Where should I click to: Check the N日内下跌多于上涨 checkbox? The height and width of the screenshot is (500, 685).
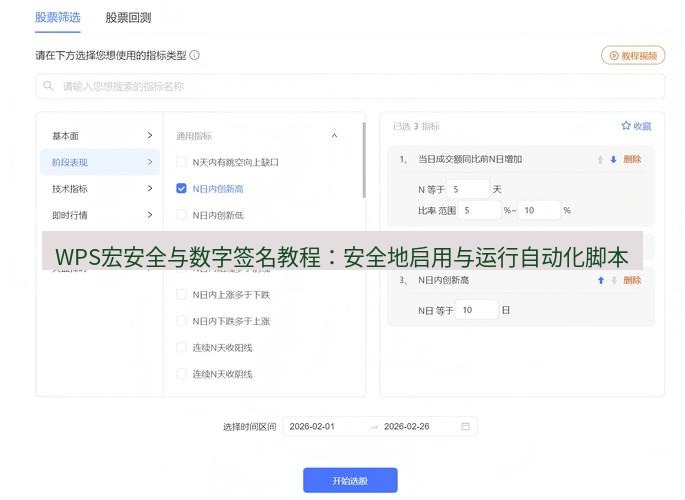point(181,321)
